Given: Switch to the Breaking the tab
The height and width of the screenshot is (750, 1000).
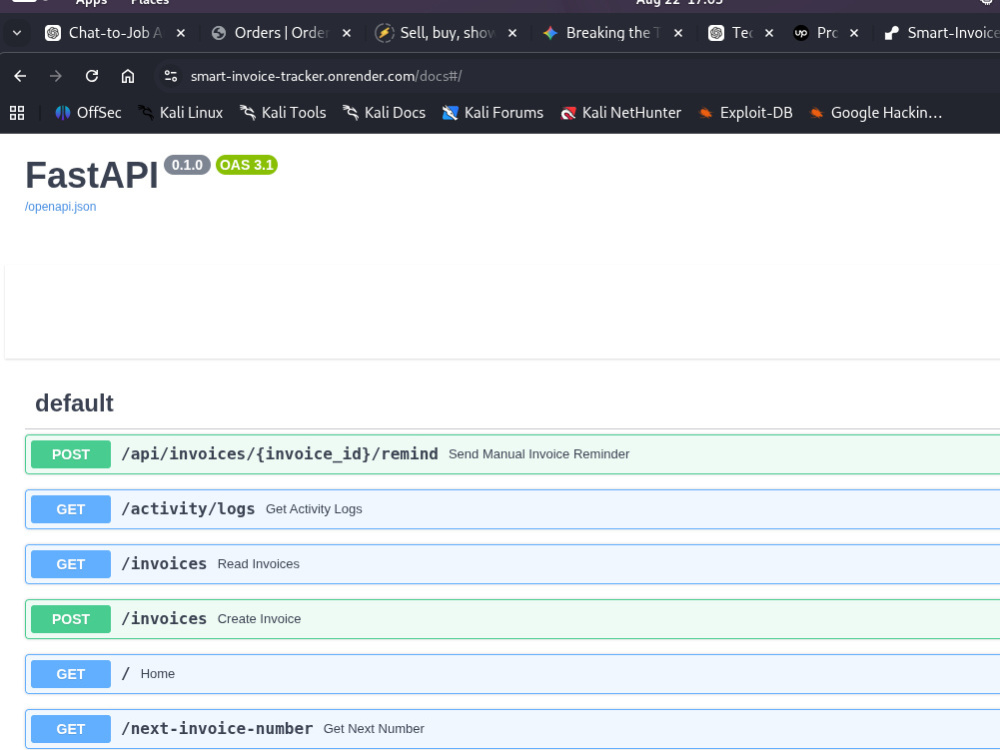Looking at the screenshot, I should 612,33.
